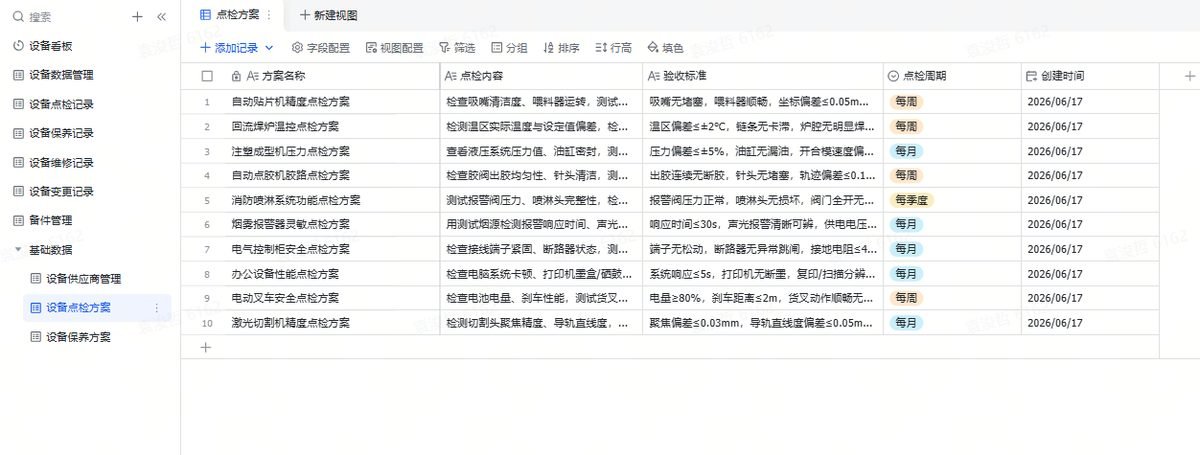Create a 新建视图 new view
Viewport: 1200px width, 455px height.
coord(328,15)
